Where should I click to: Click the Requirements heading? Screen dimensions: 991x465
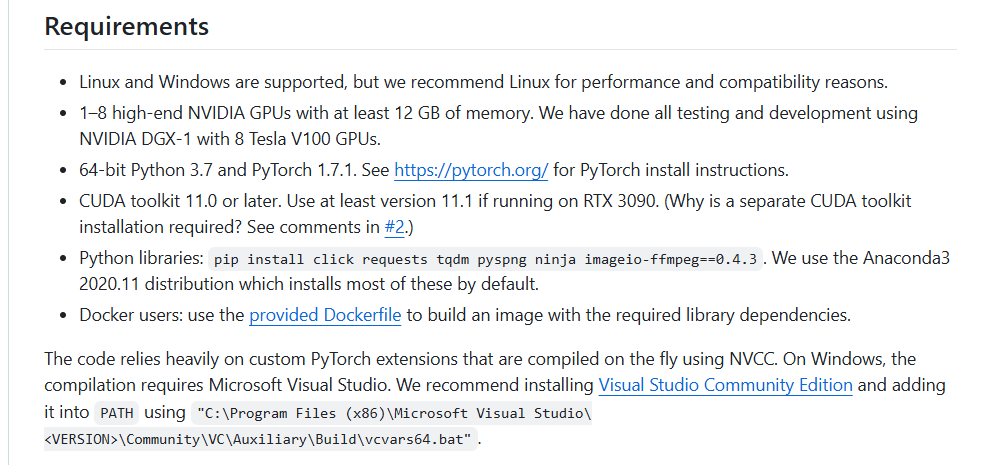(x=126, y=27)
